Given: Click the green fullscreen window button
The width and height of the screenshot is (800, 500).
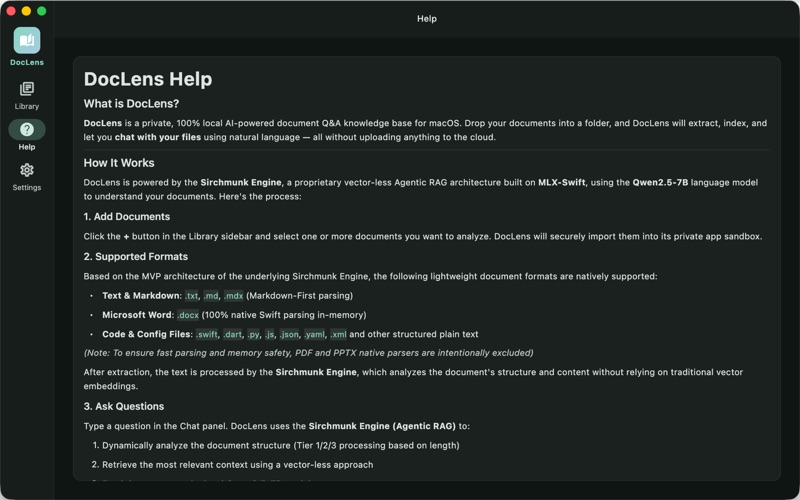Looking at the screenshot, I should (x=42, y=11).
